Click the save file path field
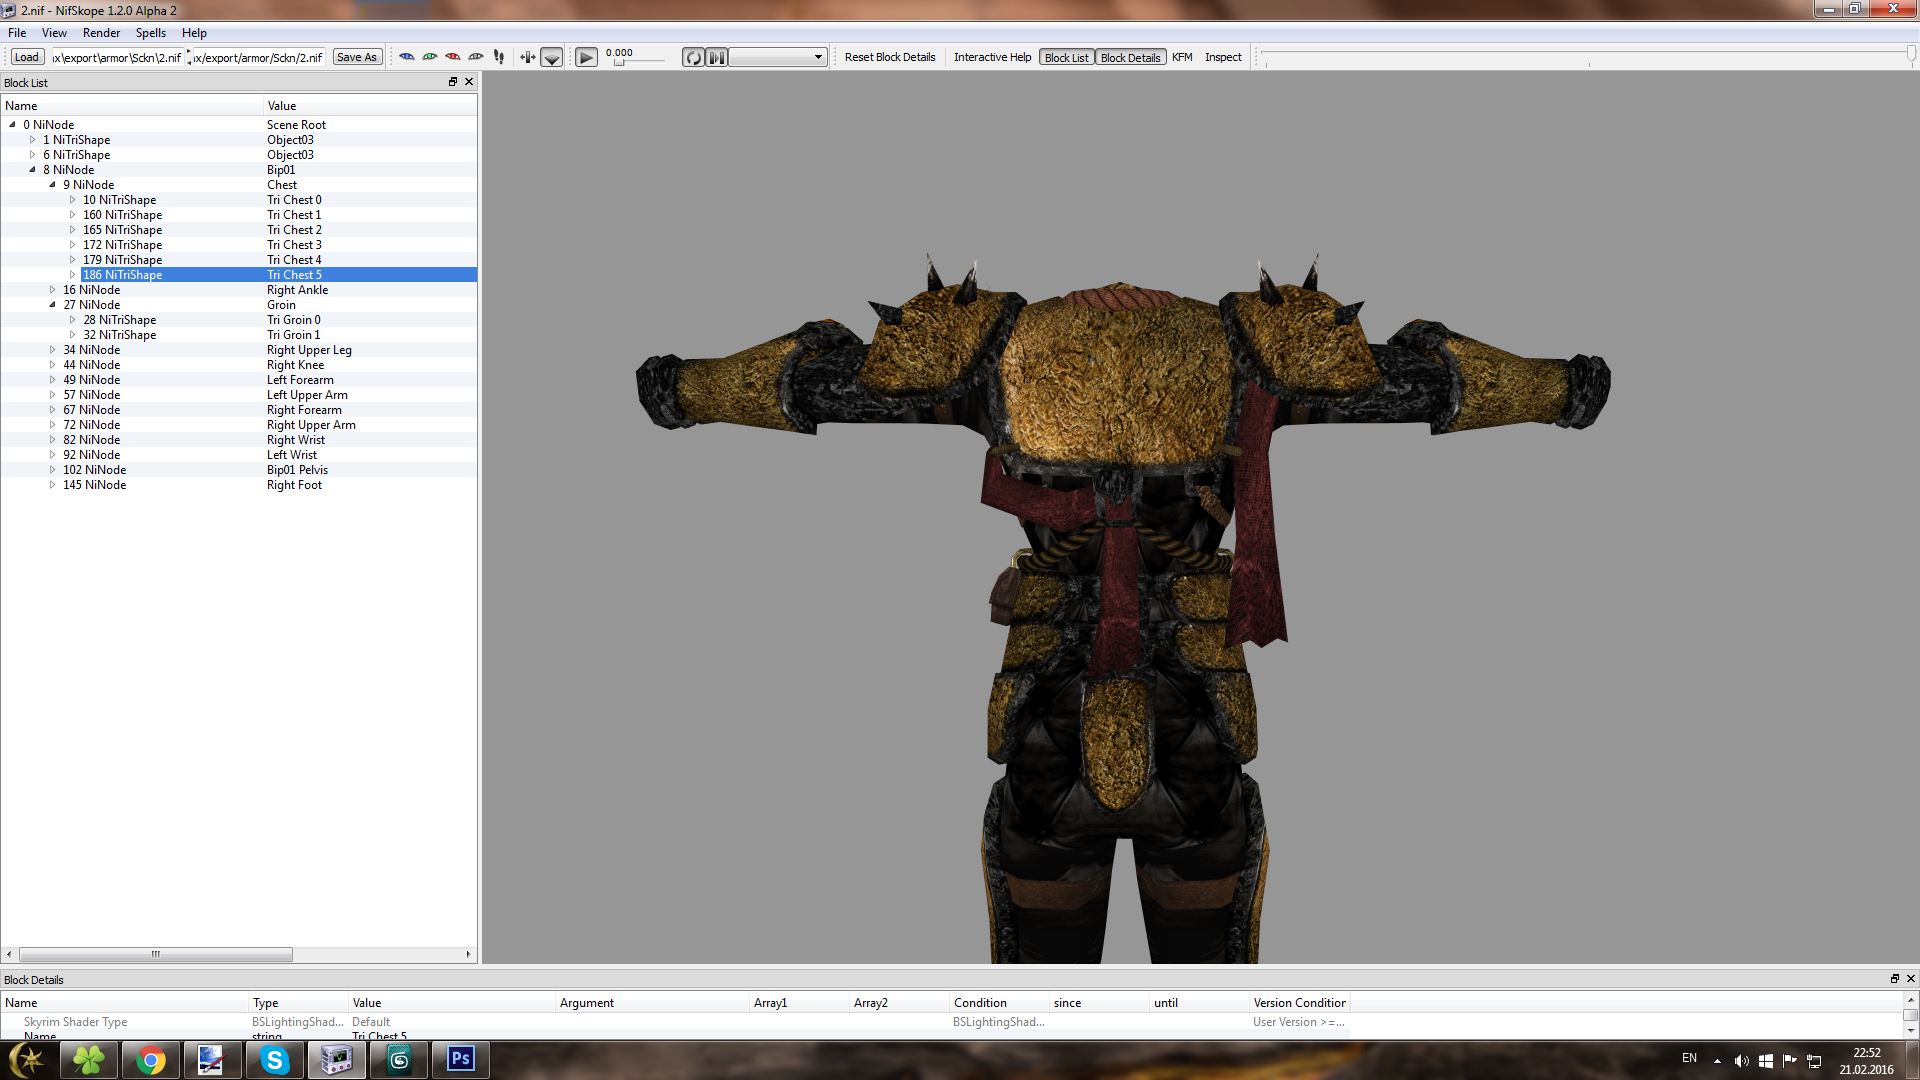 [258, 57]
